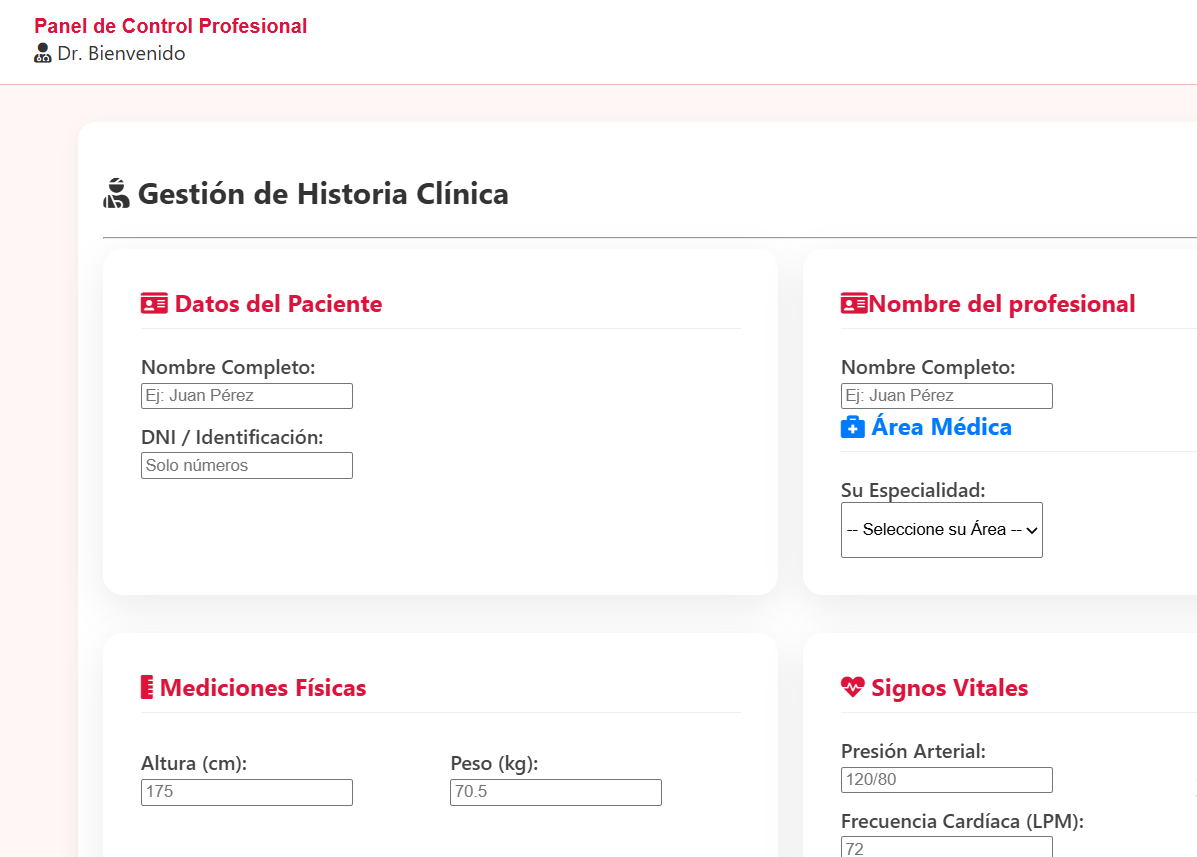Viewport: 1197px width, 857px height.
Task: Click the Signos Vitales heading
Action: pos(950,688)
